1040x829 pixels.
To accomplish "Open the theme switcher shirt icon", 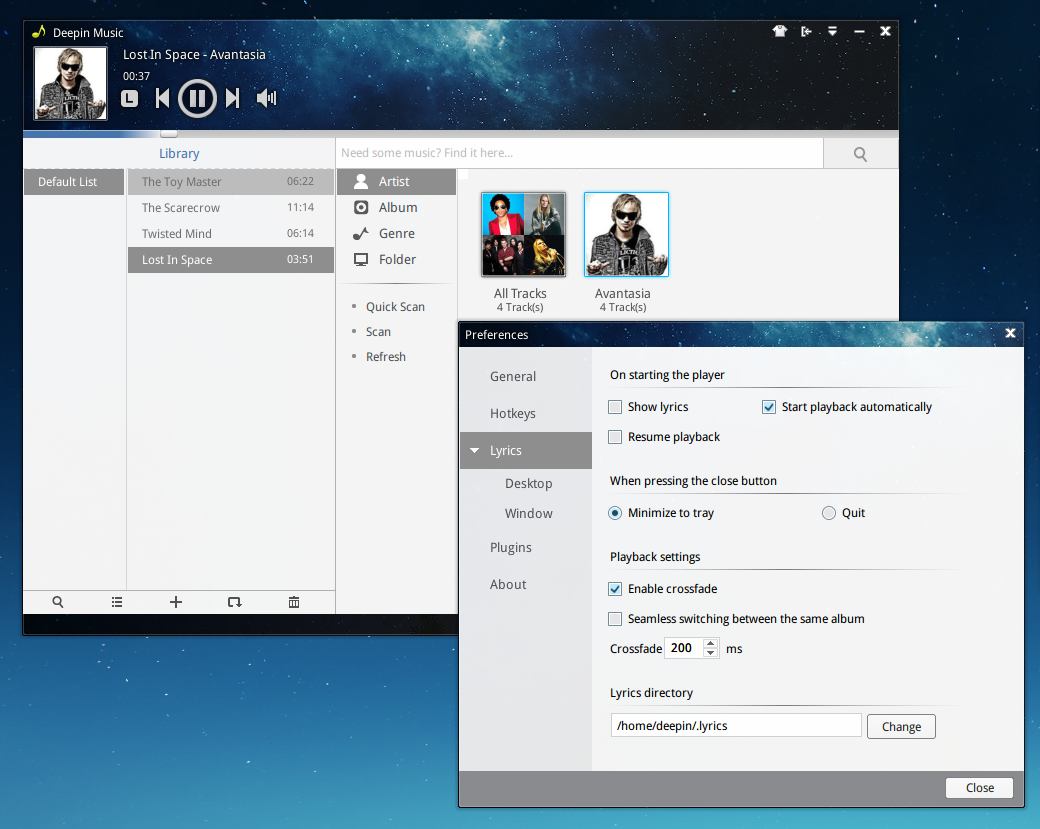I will 779,31.
